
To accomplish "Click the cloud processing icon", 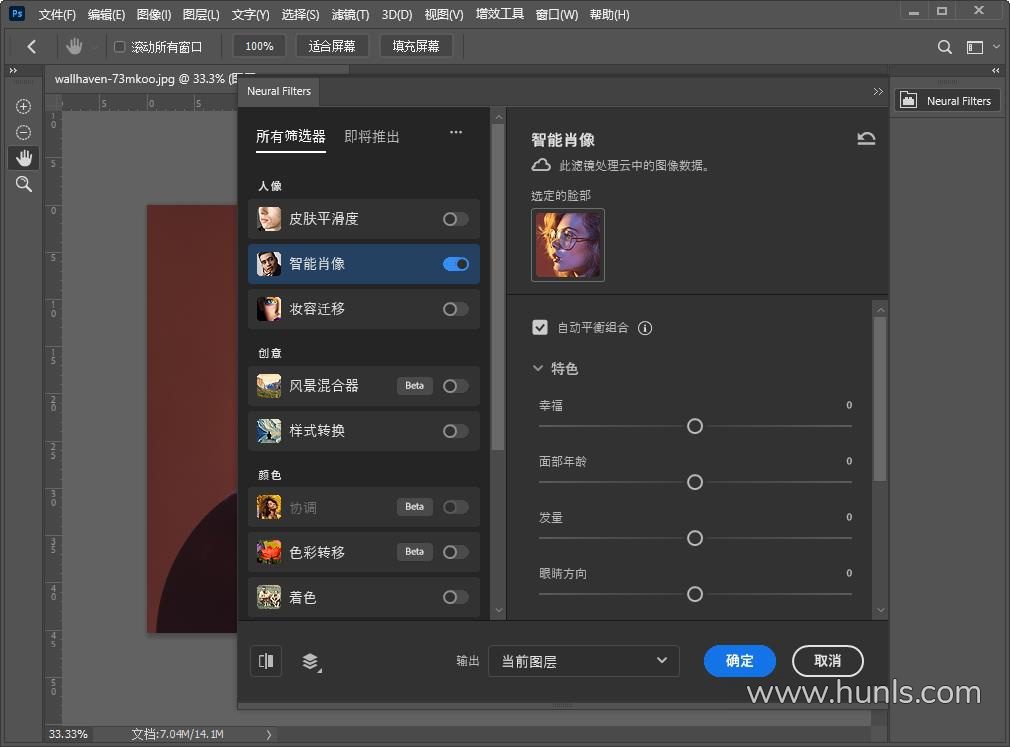I will (x=541, y=165).
